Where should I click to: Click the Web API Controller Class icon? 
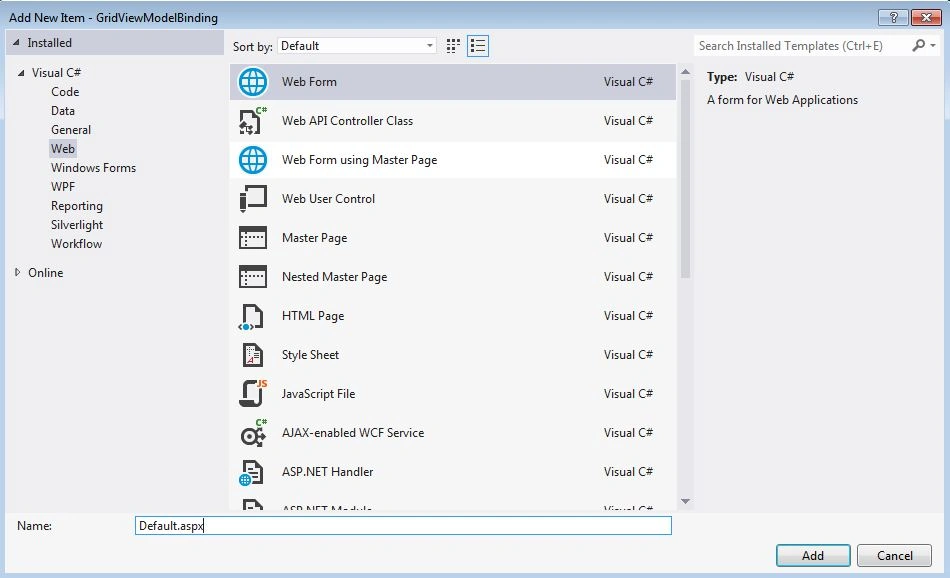[253, 121]
